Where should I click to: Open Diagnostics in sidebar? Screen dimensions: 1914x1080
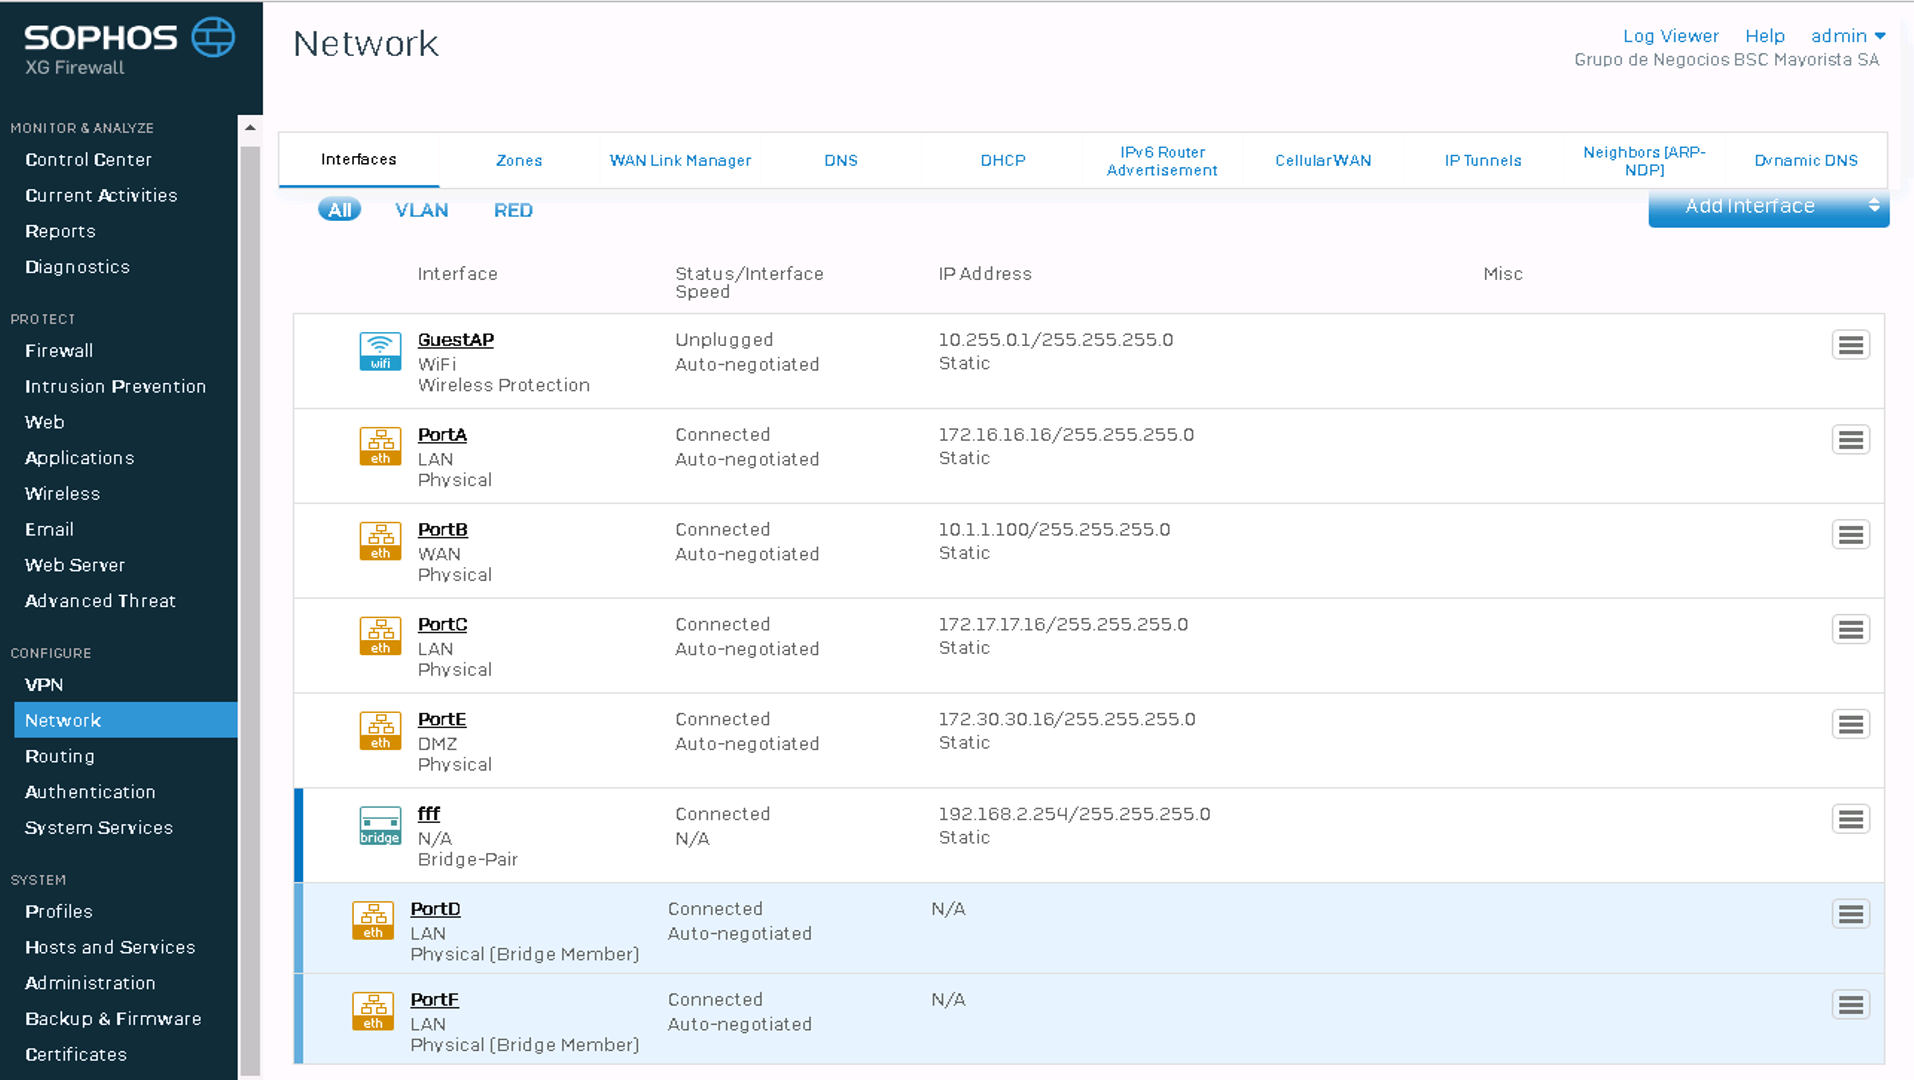77,268
